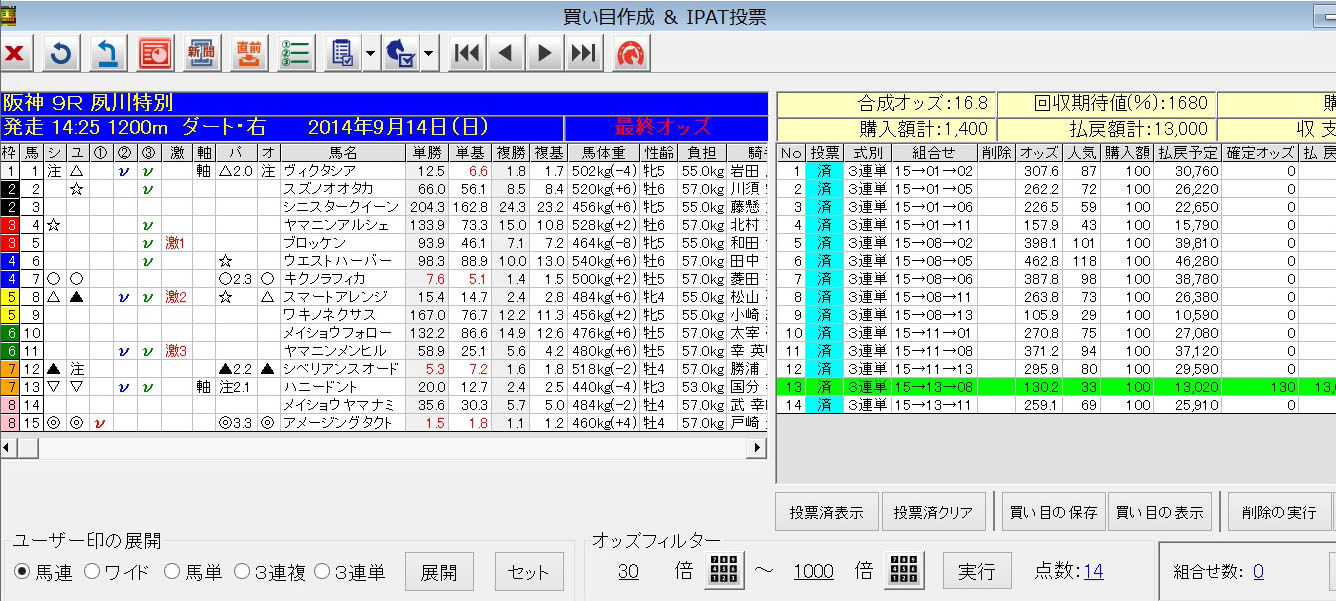Image resolution: width=1336 pixels, height=601 pixels.
Task: Click the 単勝 column header
Action: (426, 152)
